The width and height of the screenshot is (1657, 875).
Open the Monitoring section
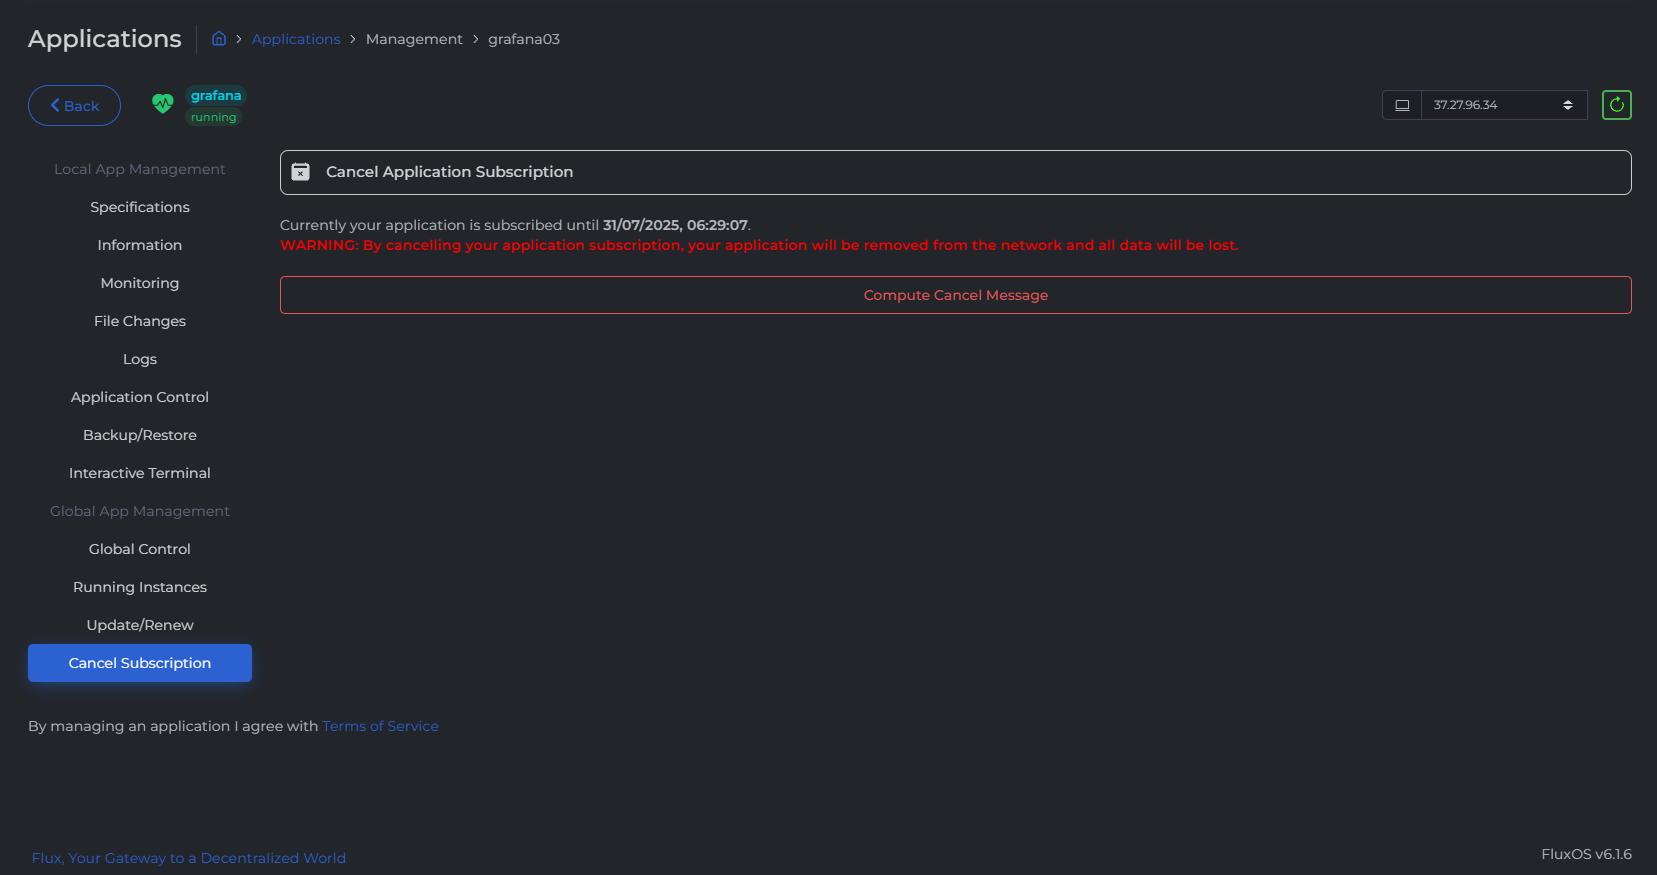(140, 283)
